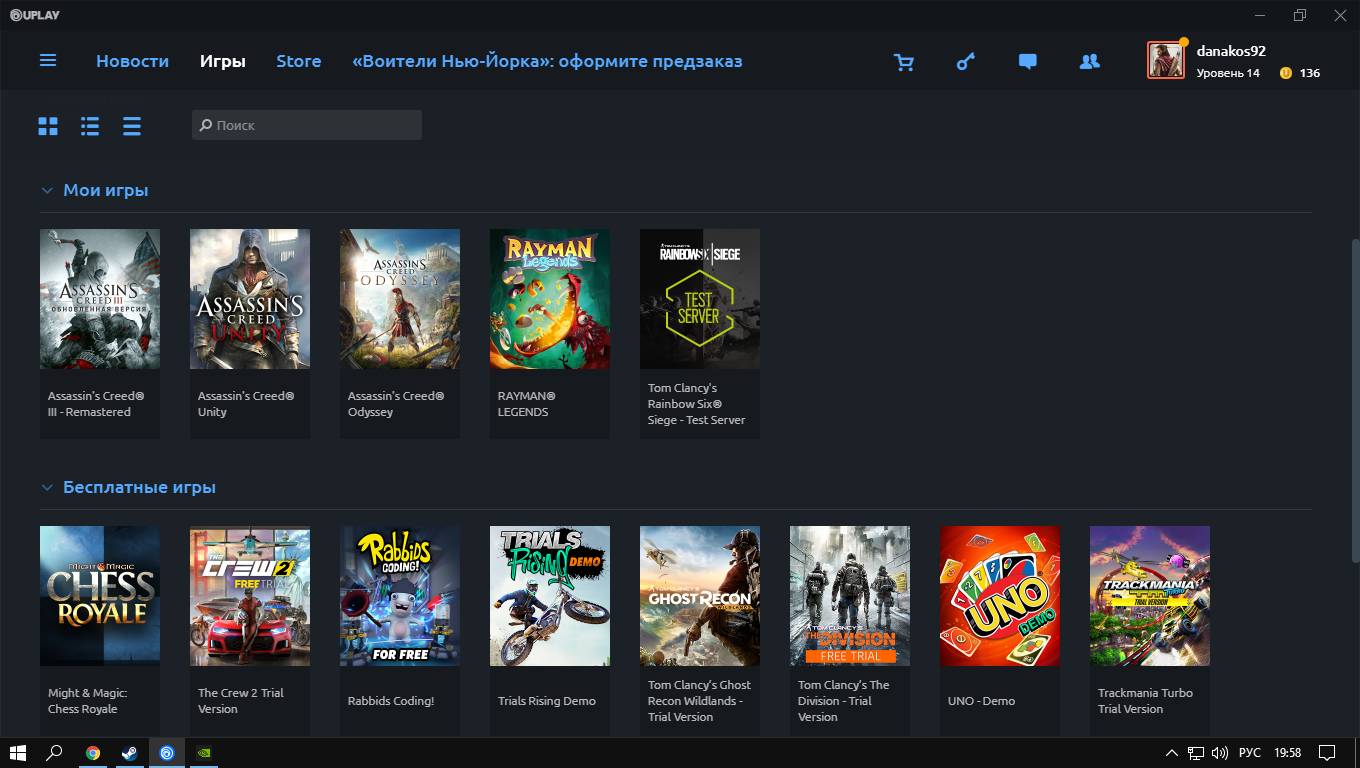Click the РУС language indicator

coord(1250,752)
